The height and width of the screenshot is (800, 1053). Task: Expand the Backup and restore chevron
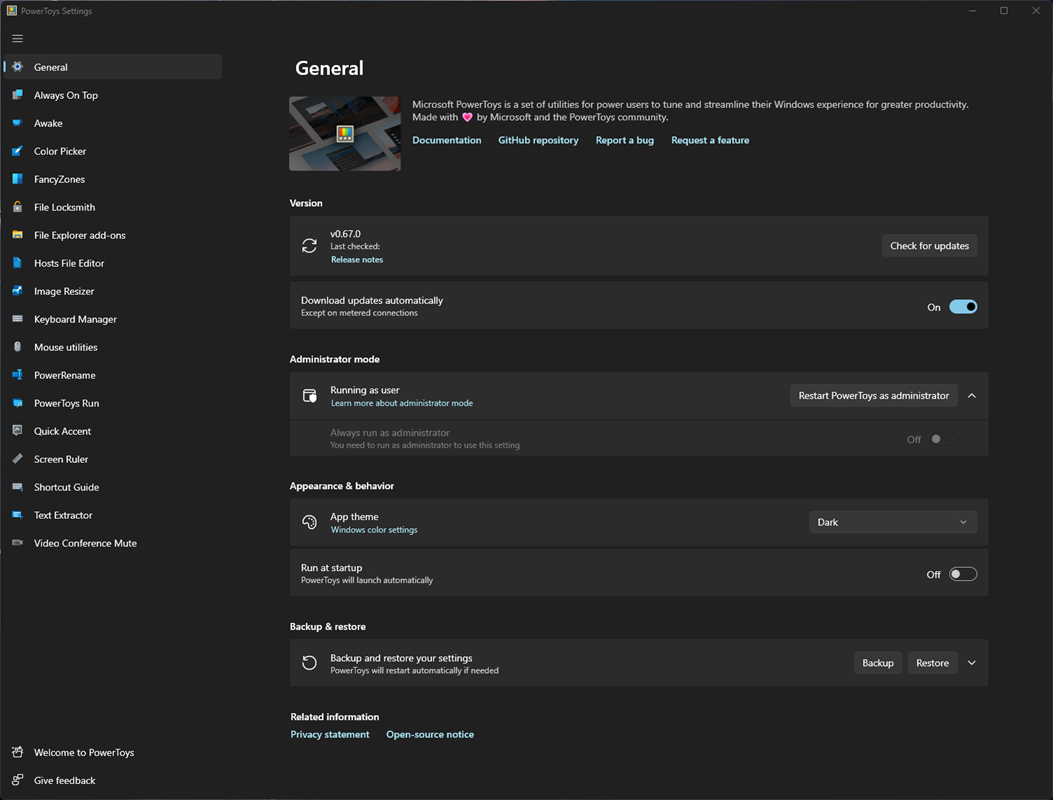(972, 663)
